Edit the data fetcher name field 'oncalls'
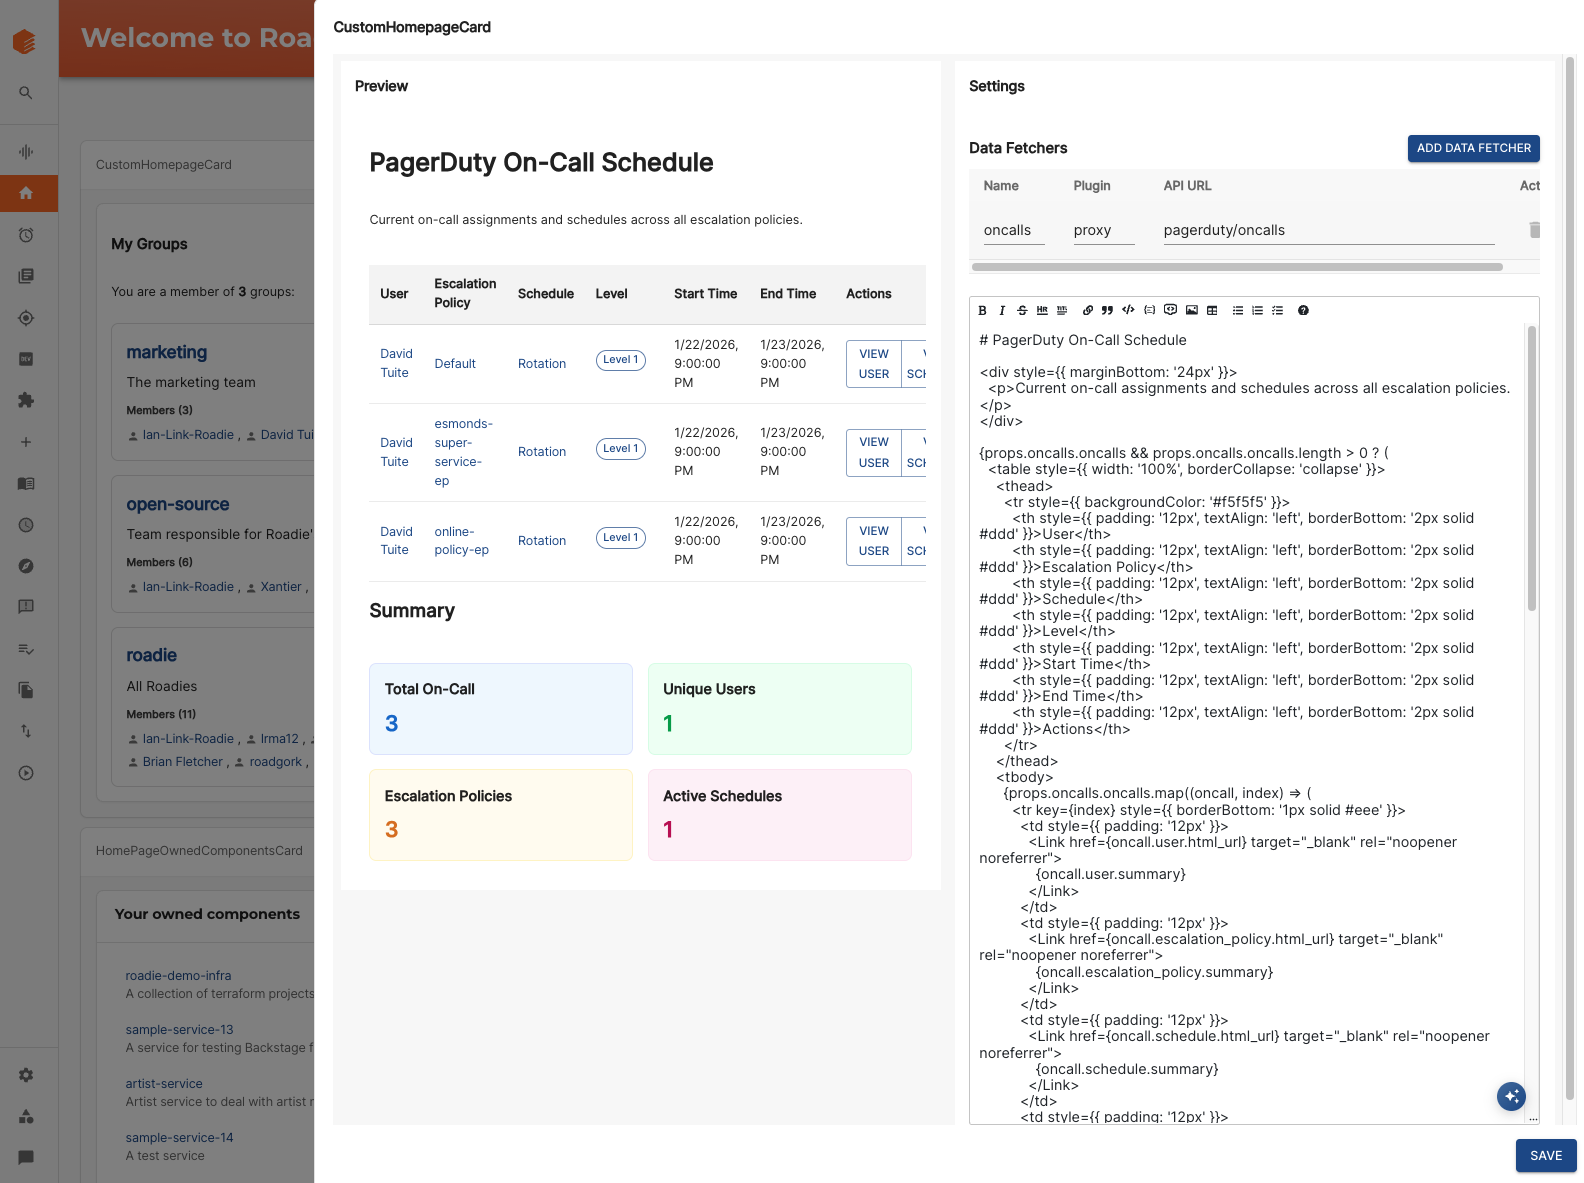The width and height of the screenshot is (1584, 1183). pyautogui.click(x=1014, y=231)
